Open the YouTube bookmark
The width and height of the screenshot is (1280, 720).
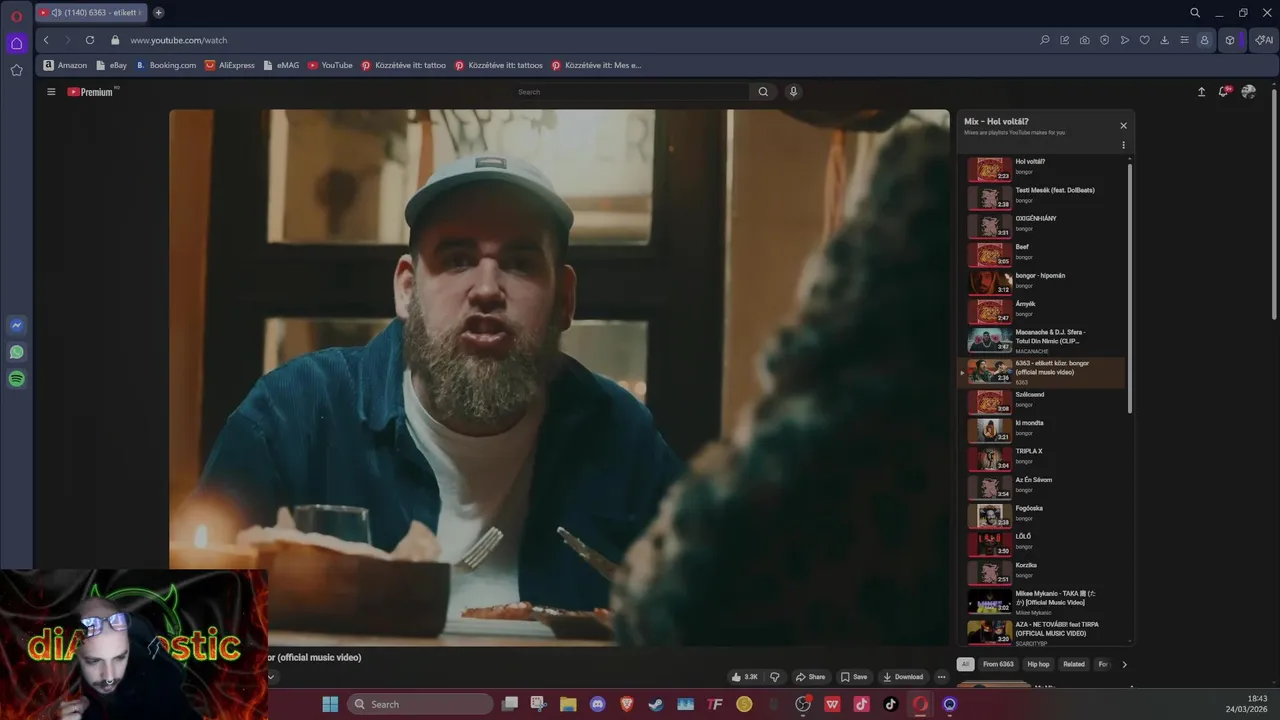330,65
